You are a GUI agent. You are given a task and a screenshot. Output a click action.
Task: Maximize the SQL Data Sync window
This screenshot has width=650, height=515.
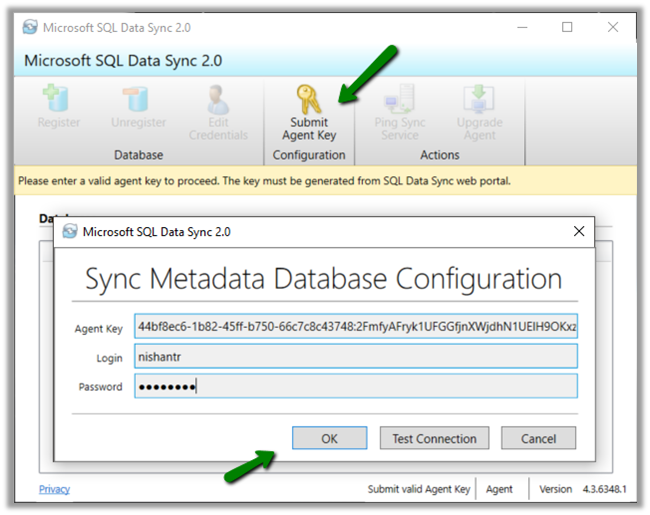point(567,27)
